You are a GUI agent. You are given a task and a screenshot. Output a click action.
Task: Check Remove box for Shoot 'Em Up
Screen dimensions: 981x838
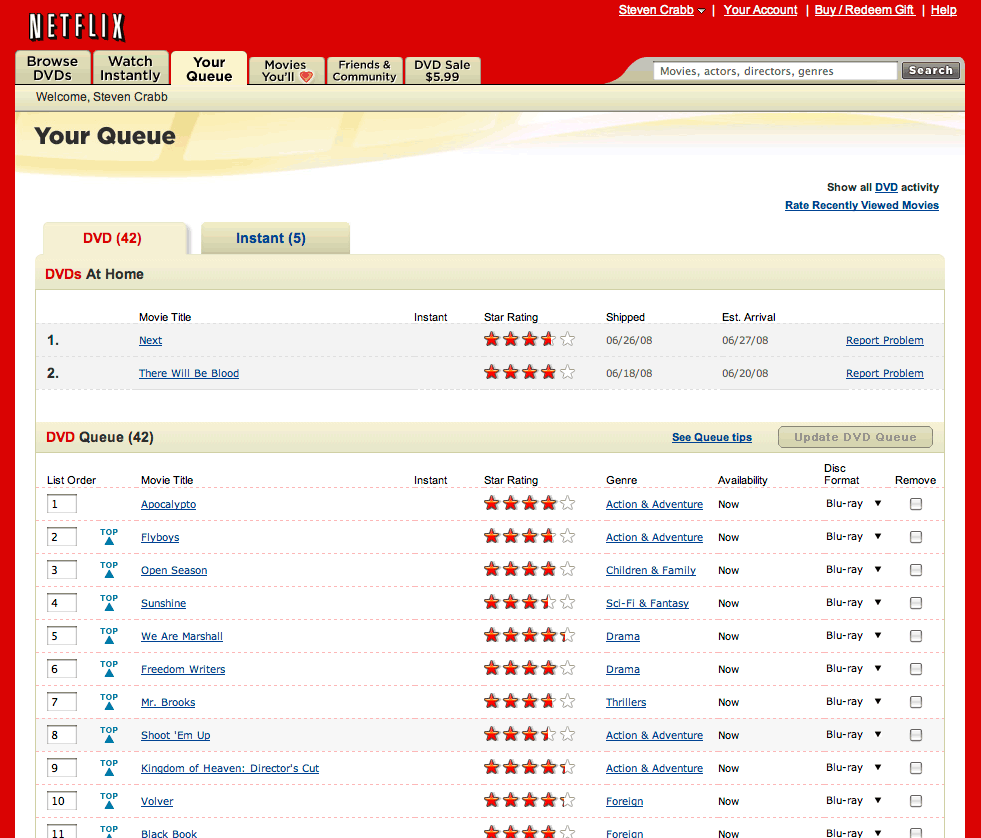click(916, 735)
